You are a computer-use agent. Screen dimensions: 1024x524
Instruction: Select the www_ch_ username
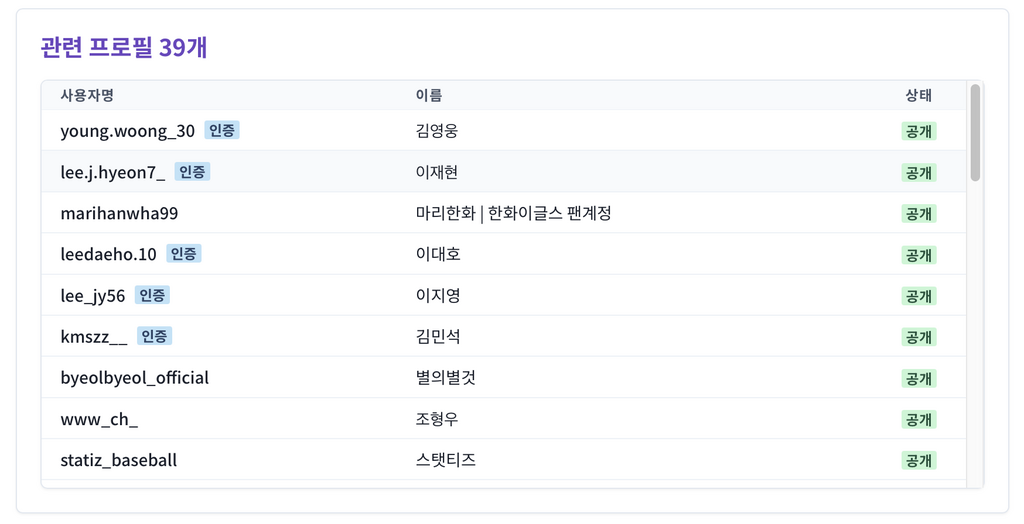(x=99, y=419)
